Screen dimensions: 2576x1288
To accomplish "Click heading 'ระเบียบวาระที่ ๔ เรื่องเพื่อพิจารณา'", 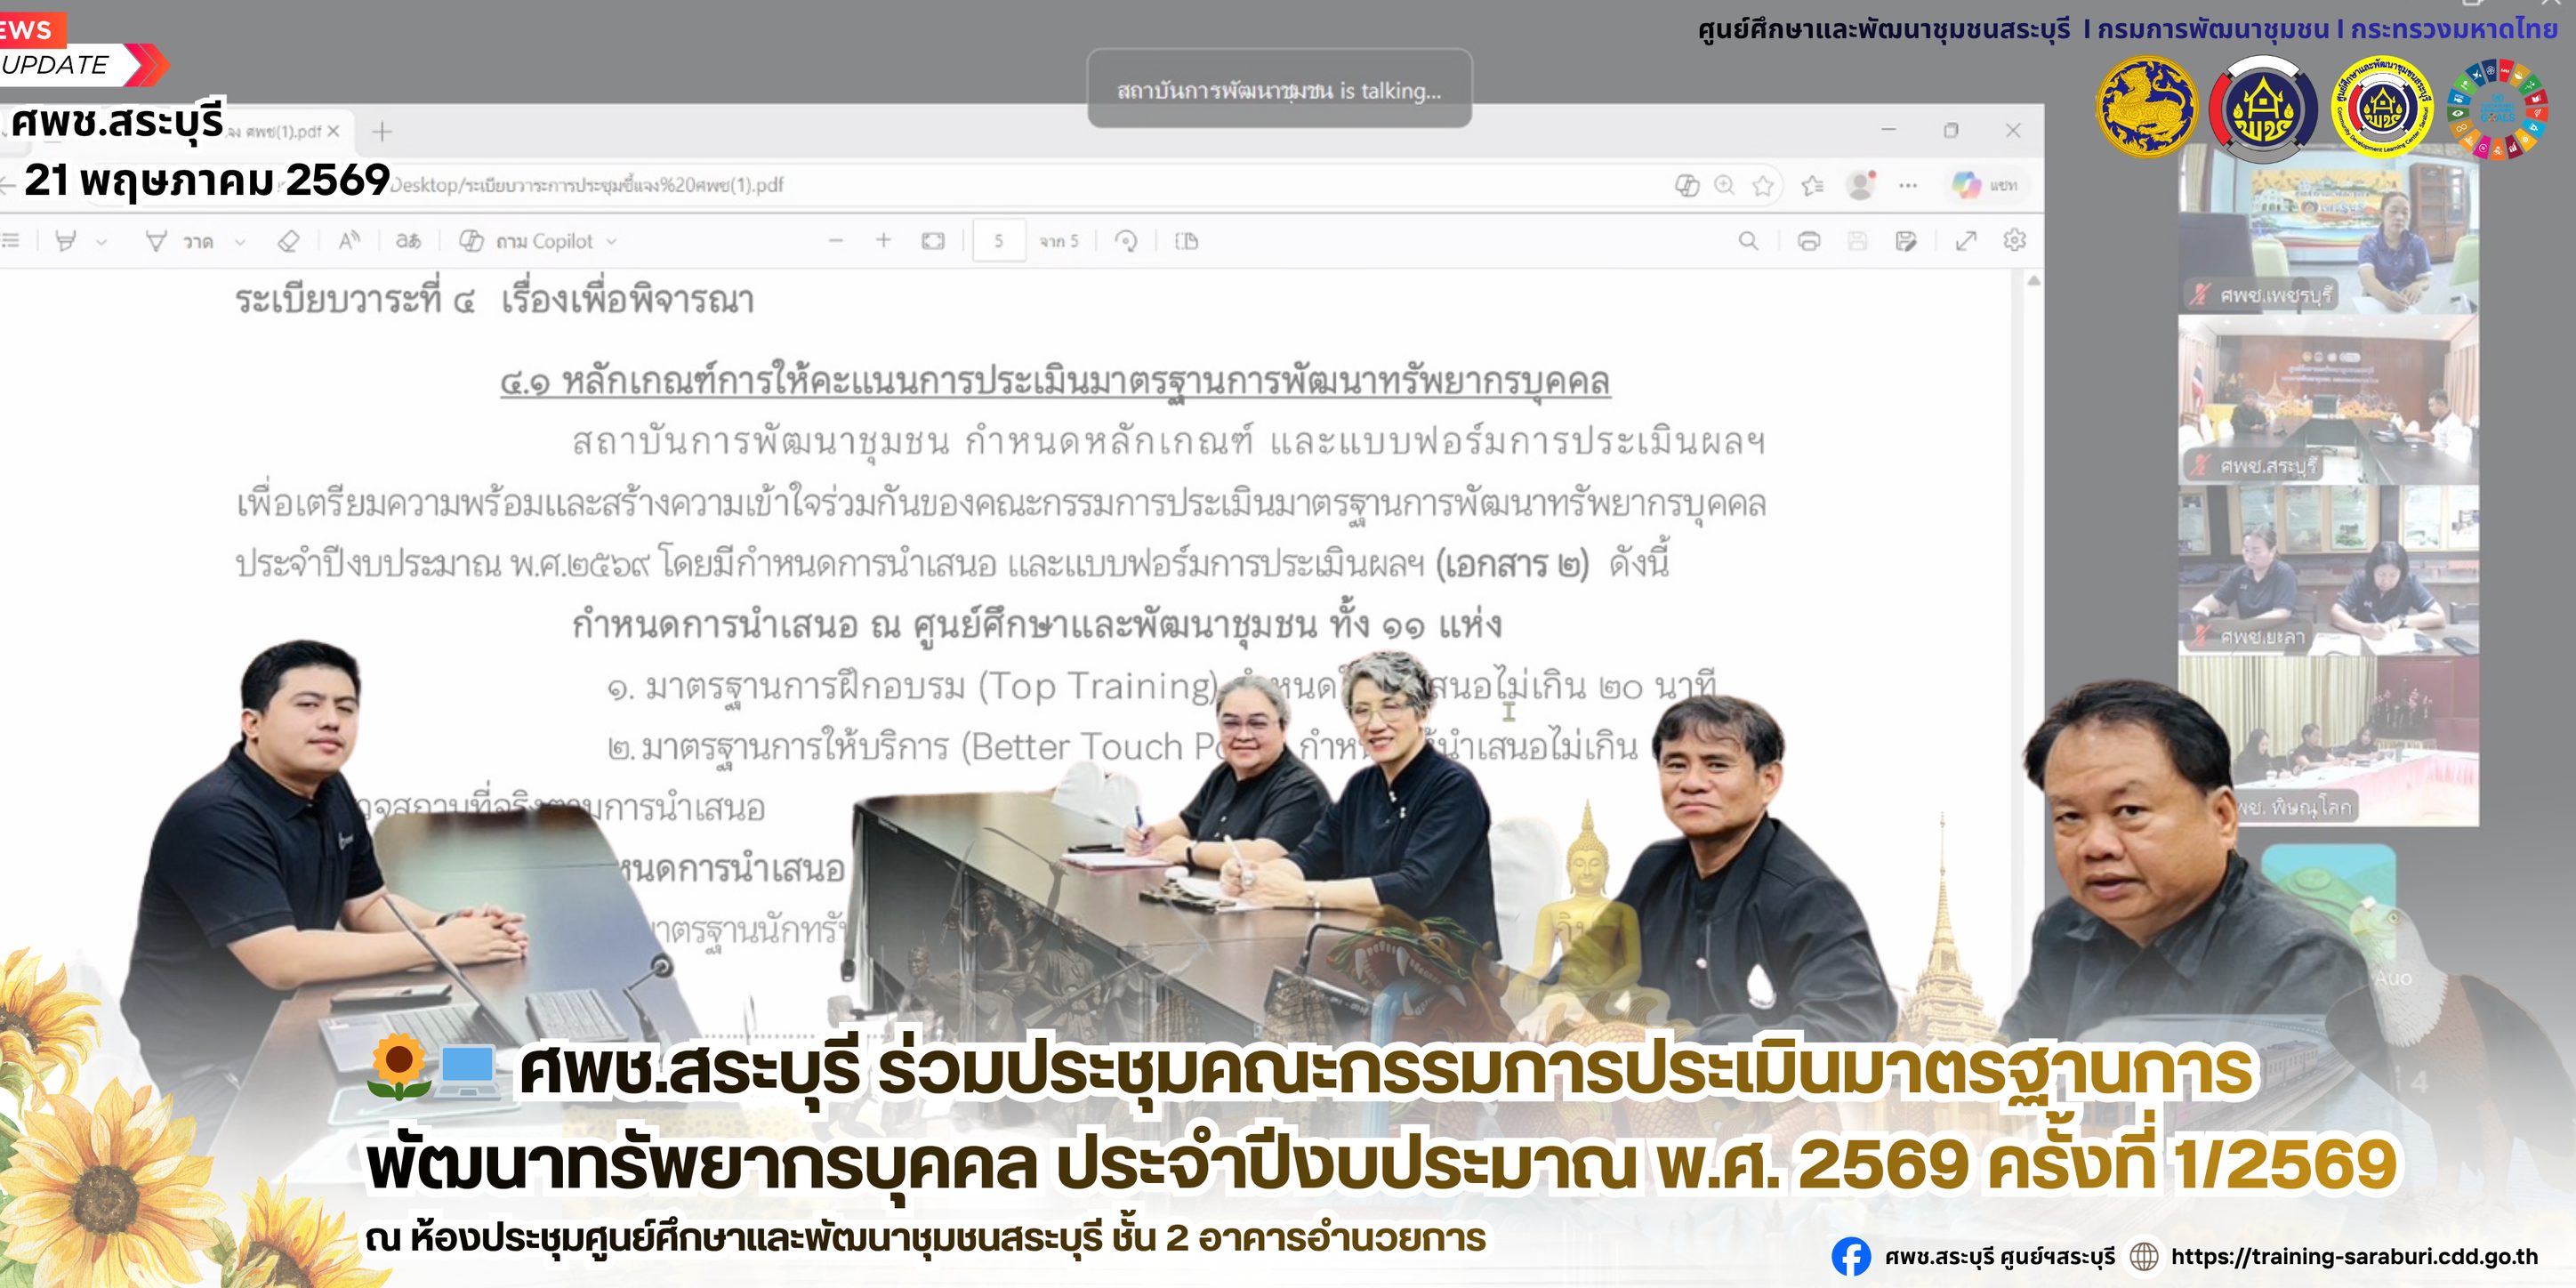I will click(x=494, y=299).
